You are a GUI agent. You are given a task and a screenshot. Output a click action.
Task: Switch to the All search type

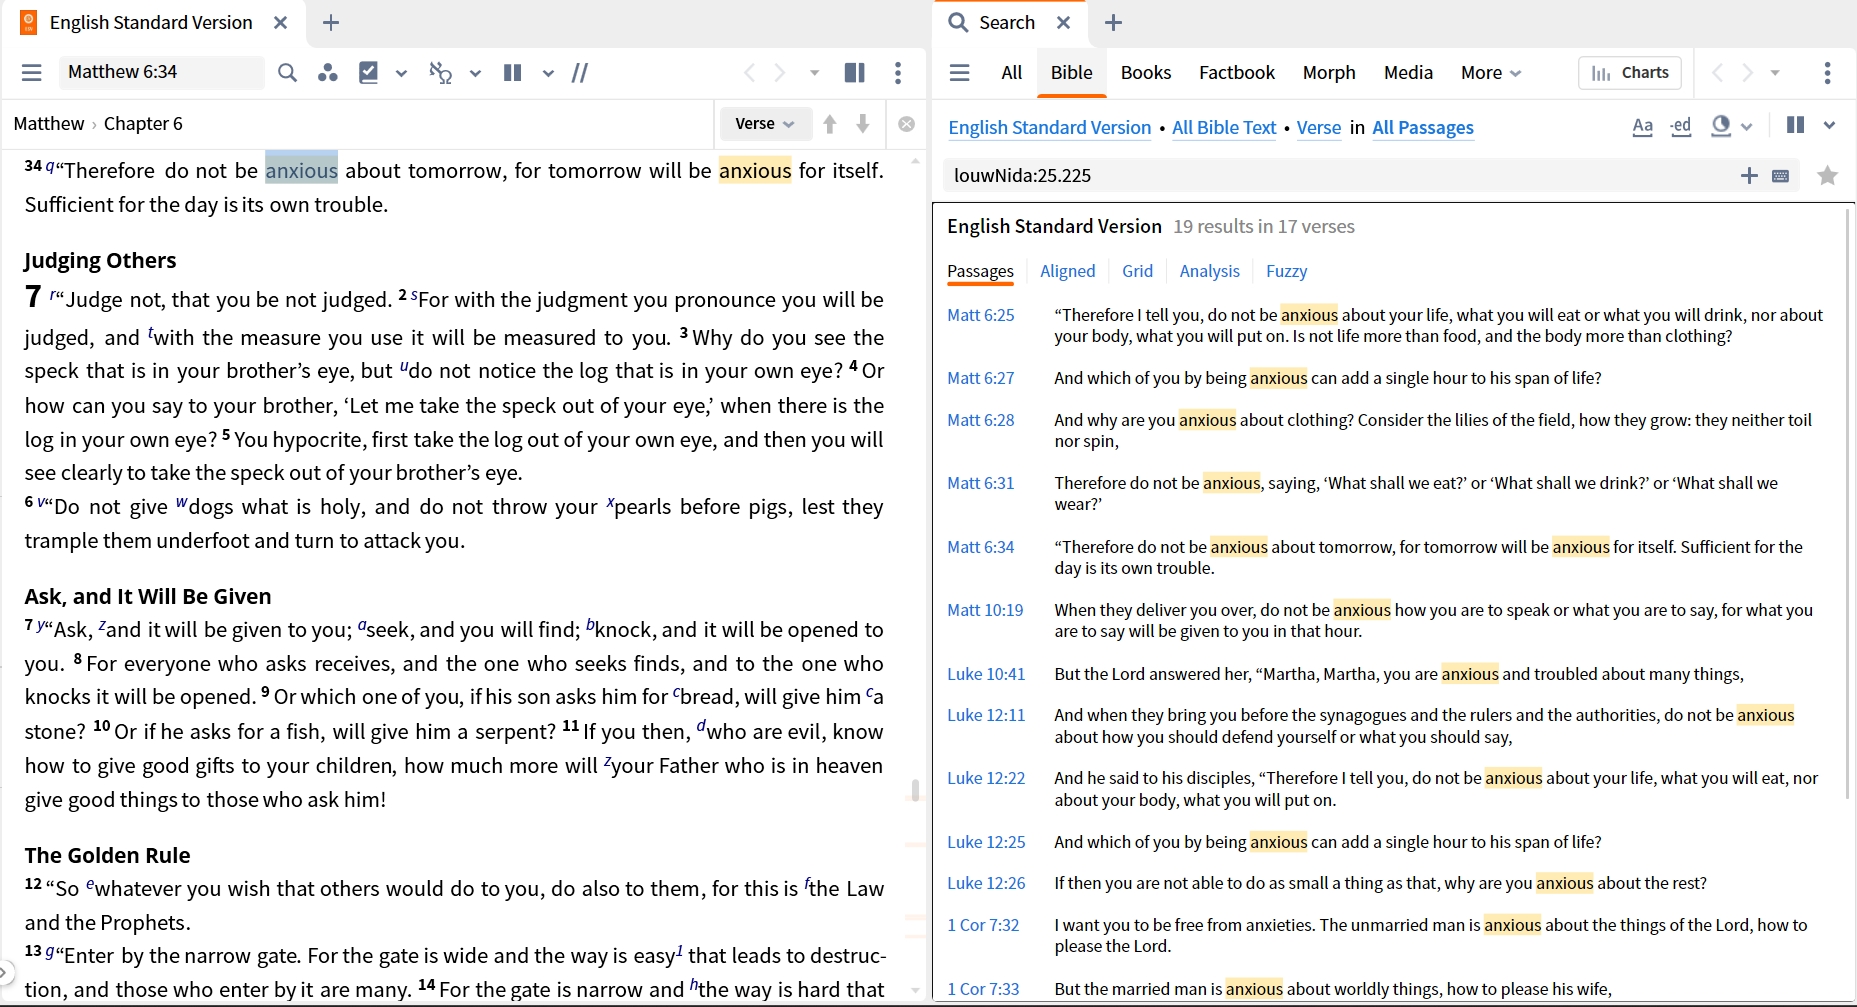1012,72
